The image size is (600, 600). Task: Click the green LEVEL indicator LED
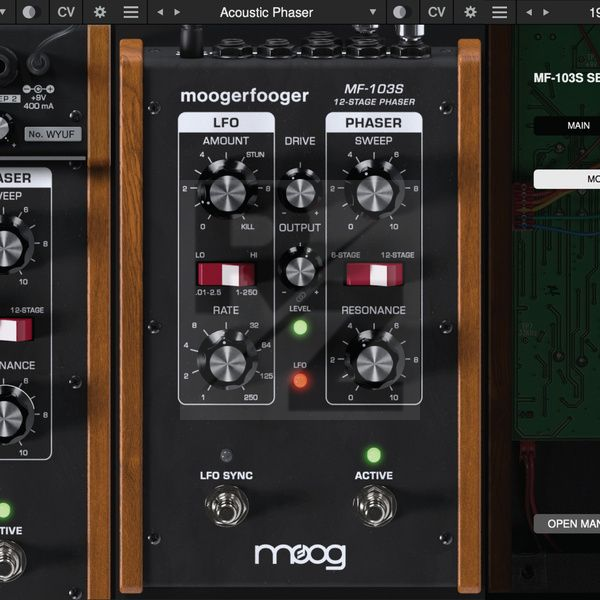tap(300, 328)
